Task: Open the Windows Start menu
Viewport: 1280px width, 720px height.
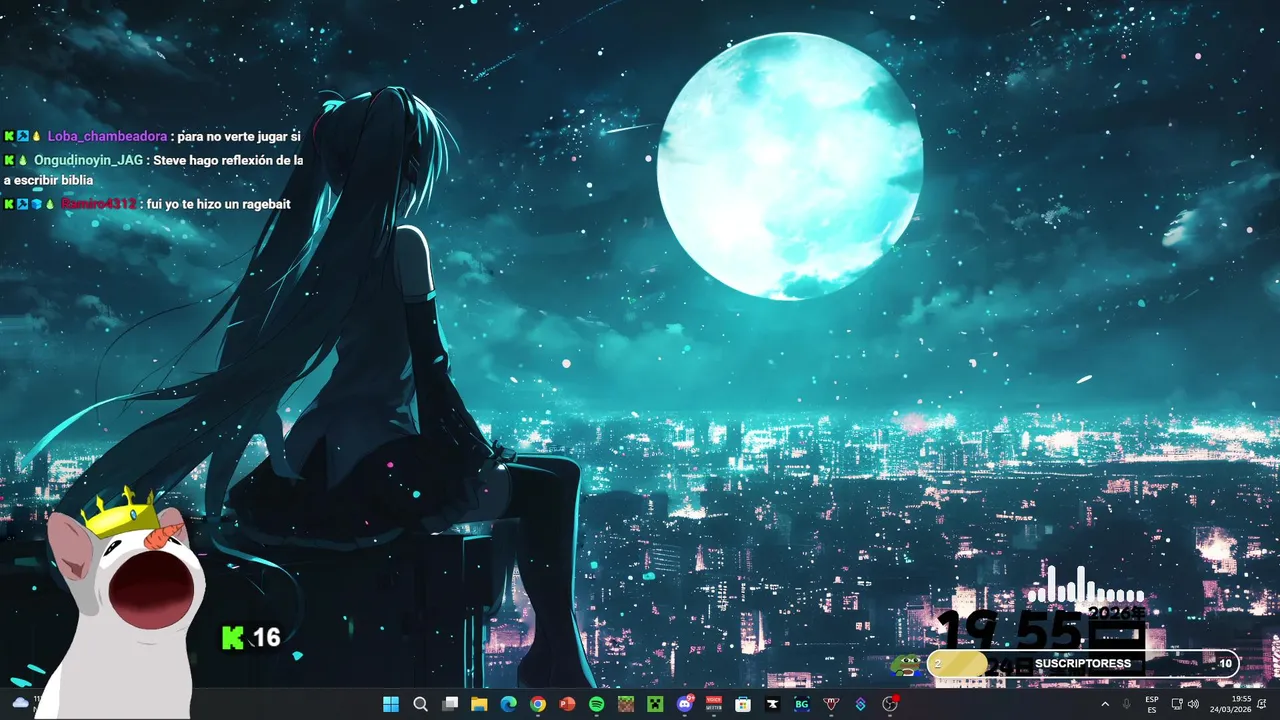Action: pos(391,704)
